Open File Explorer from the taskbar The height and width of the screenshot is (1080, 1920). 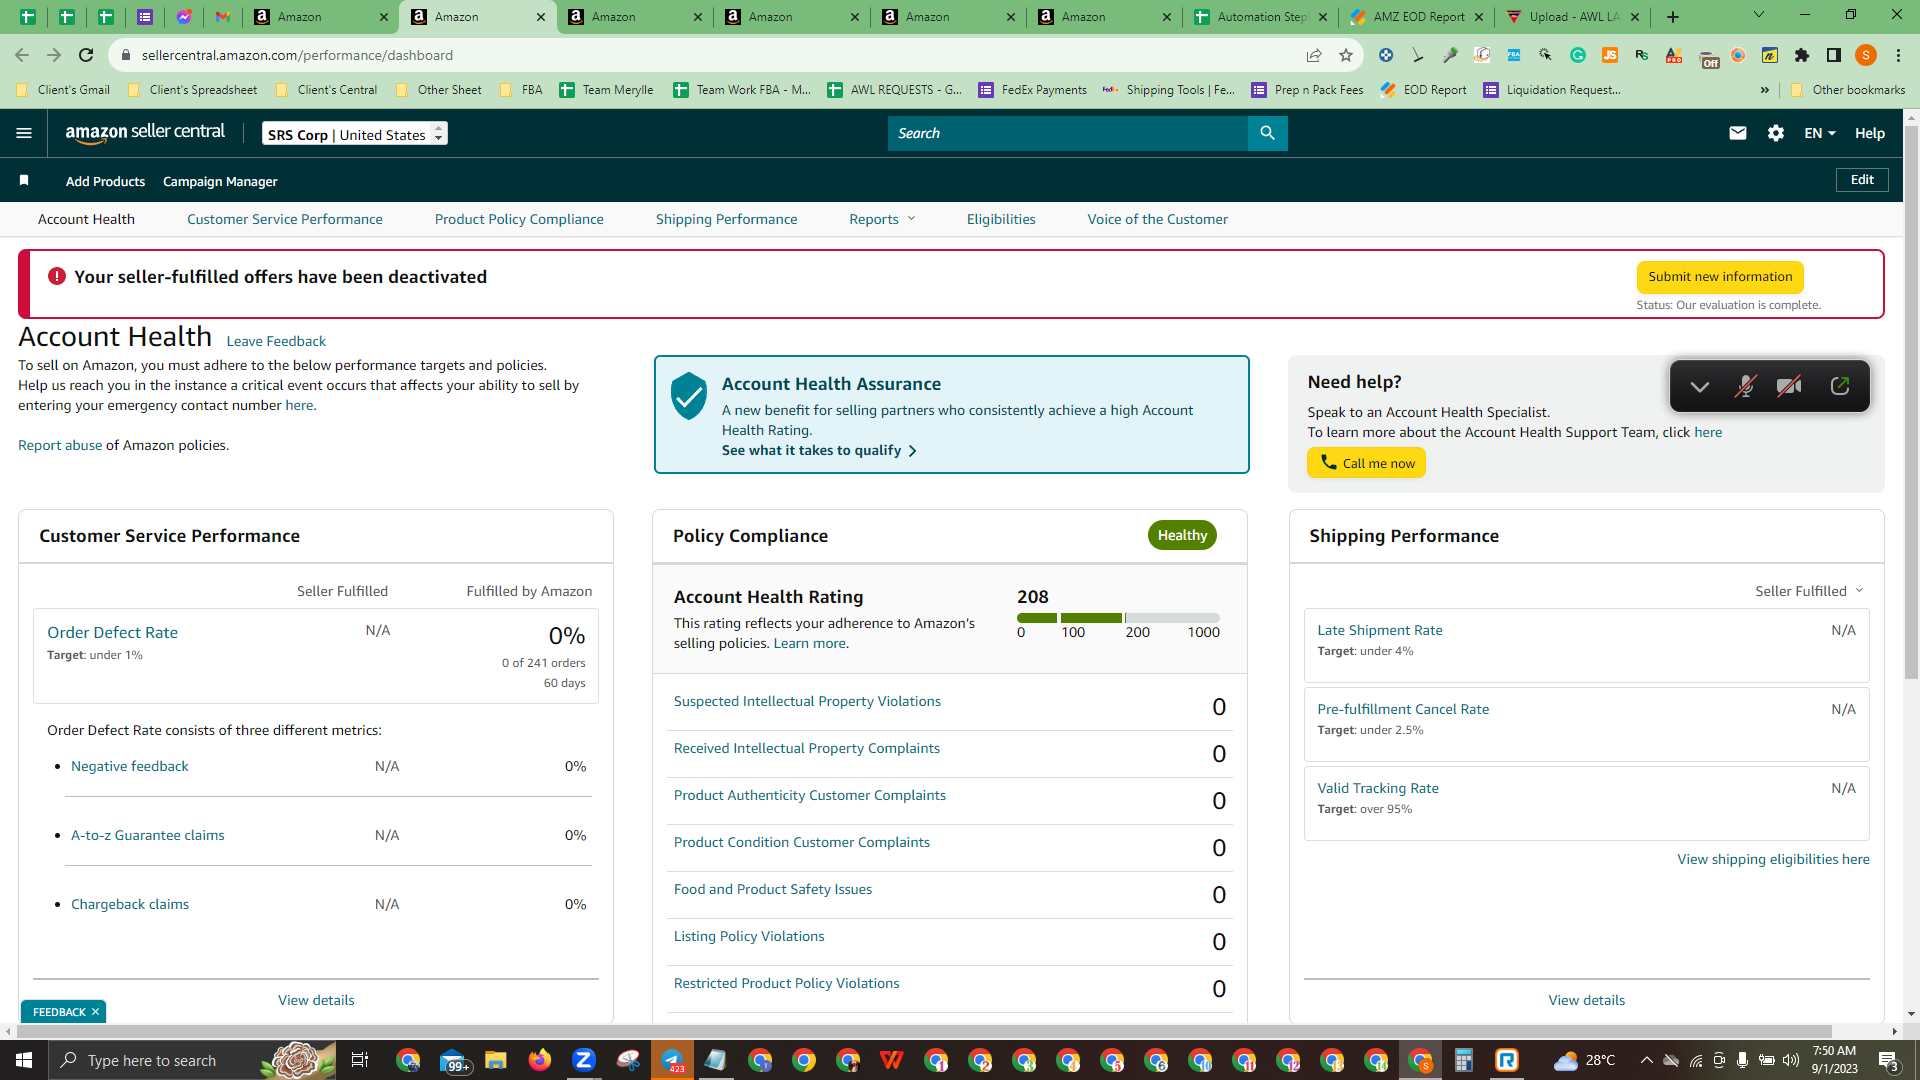pos(496,1060)
